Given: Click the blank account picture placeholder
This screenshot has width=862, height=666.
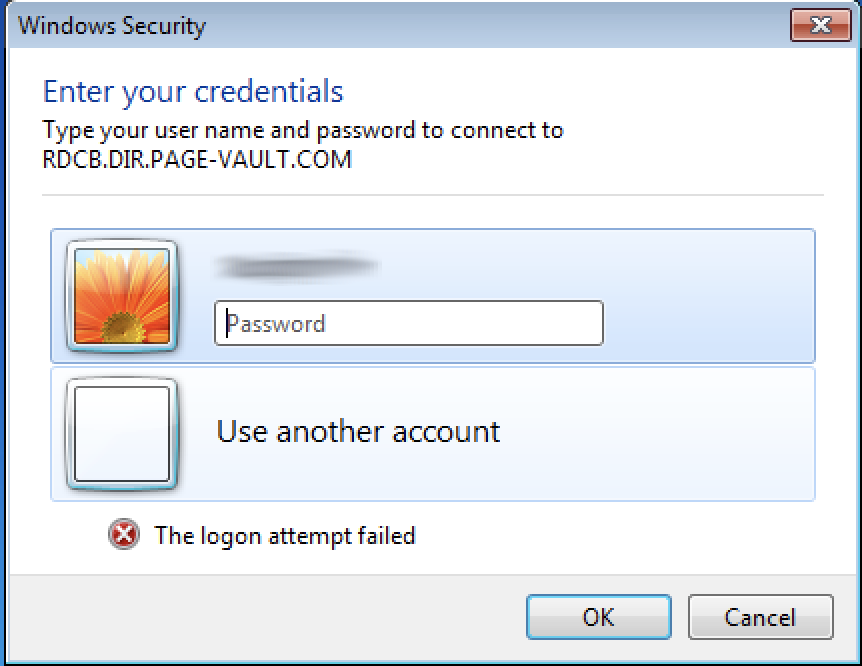Looking at the screenshot, I should [x=121, y=434].
